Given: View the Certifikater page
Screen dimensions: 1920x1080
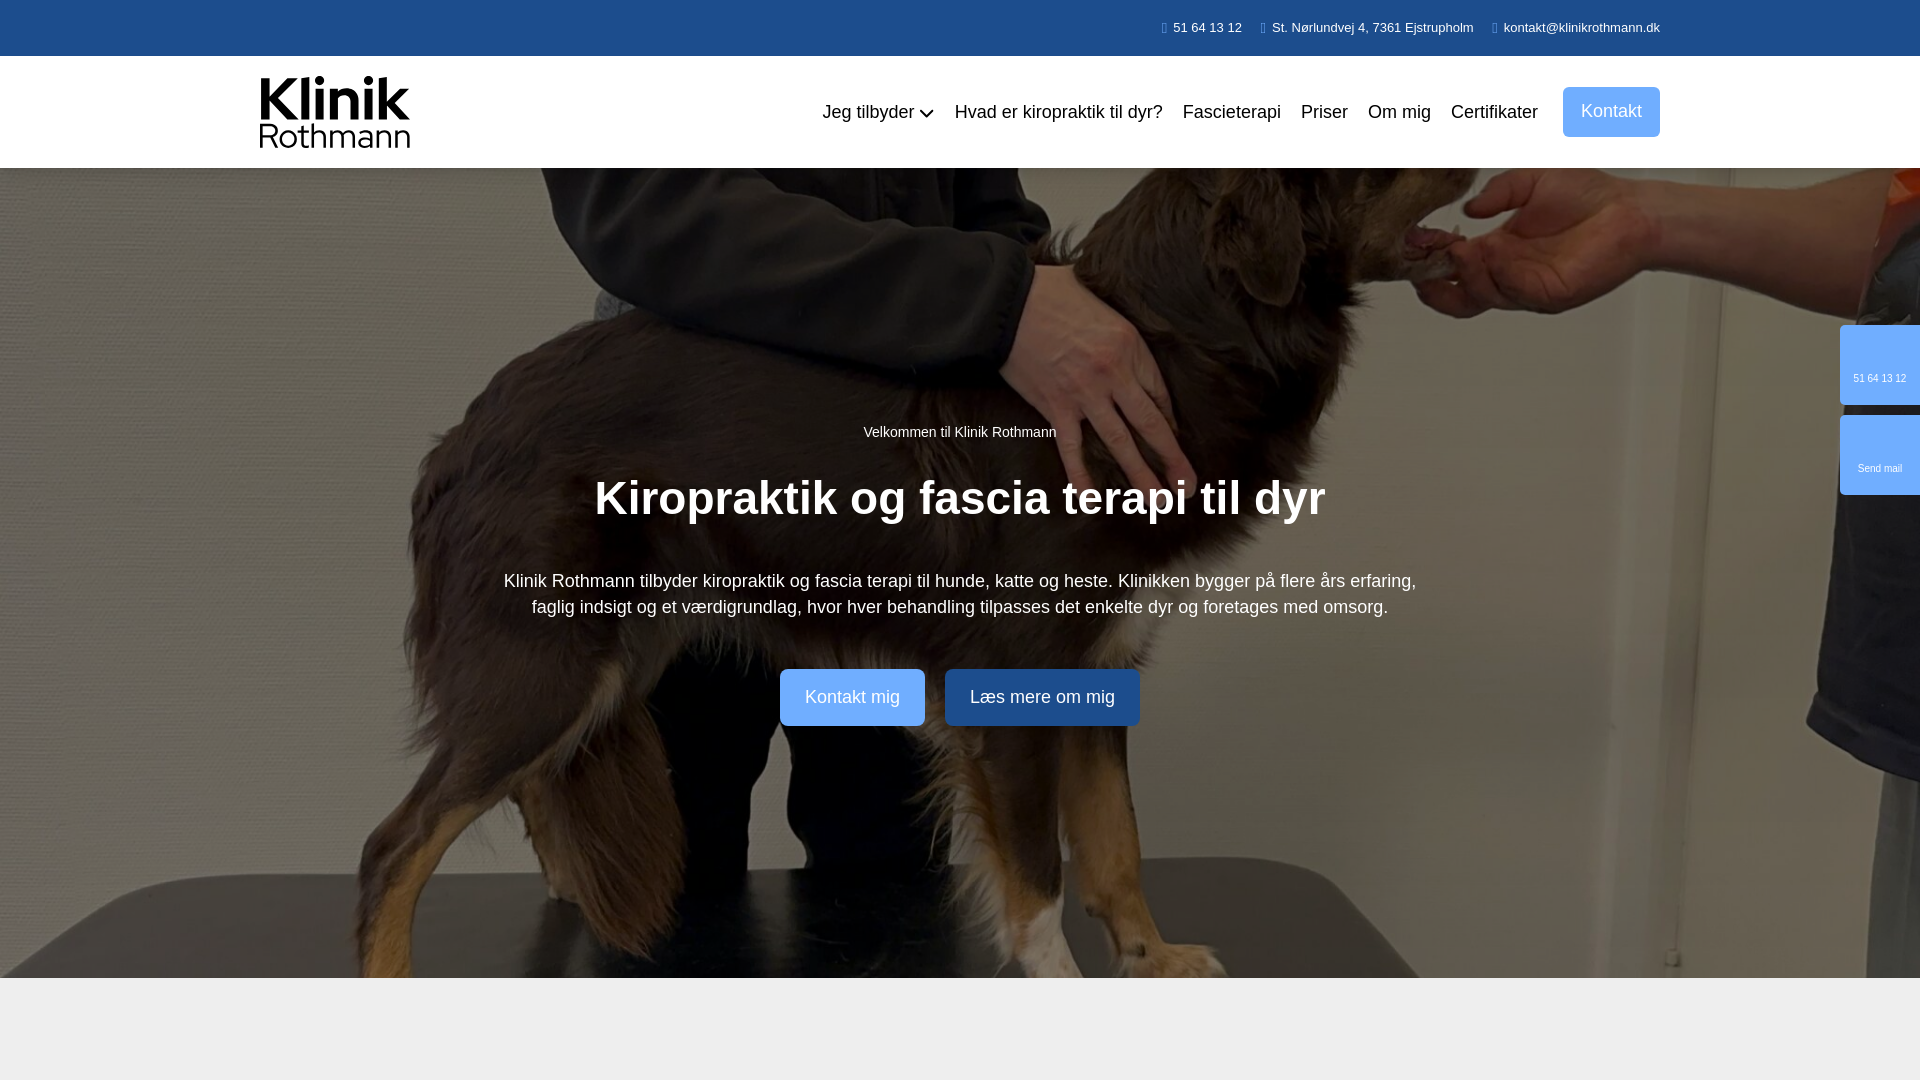Looking at the screenshot, I should 1494,112.
